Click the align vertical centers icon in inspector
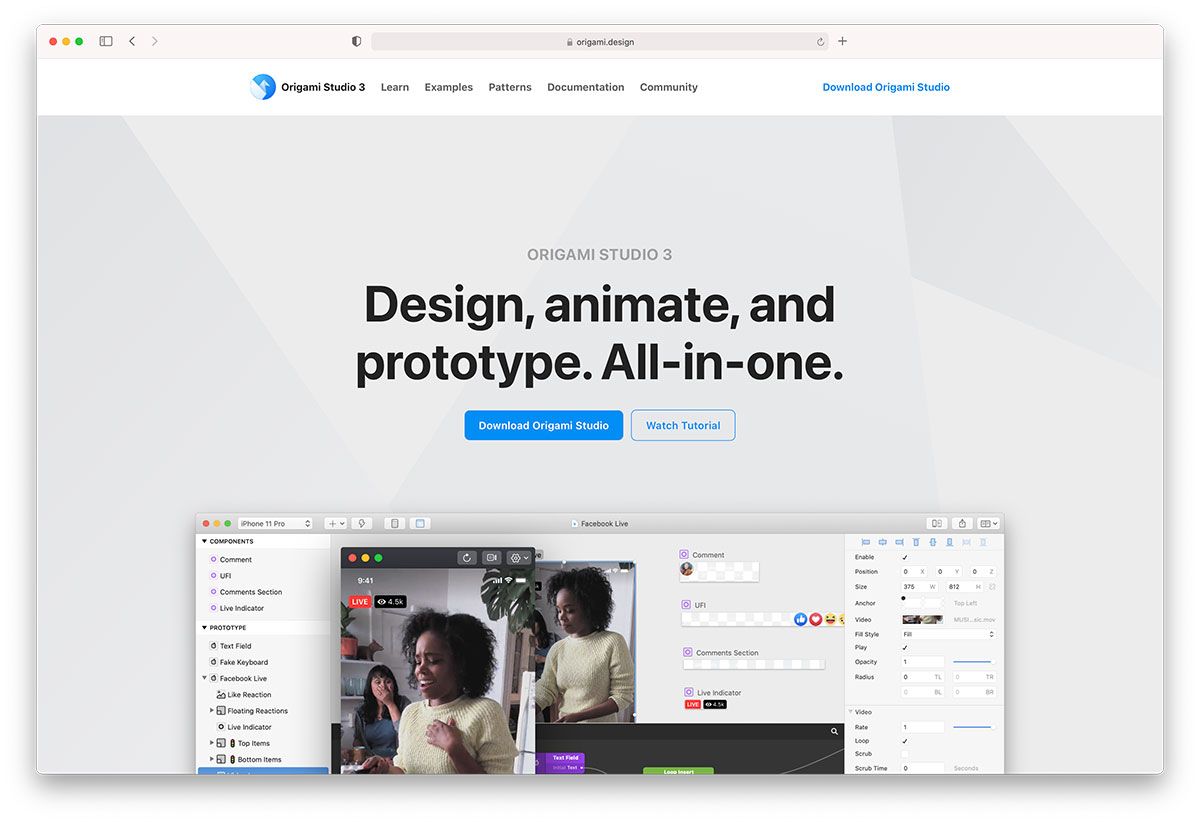Viewport: 1200px width, 822px height. point(932,542)
